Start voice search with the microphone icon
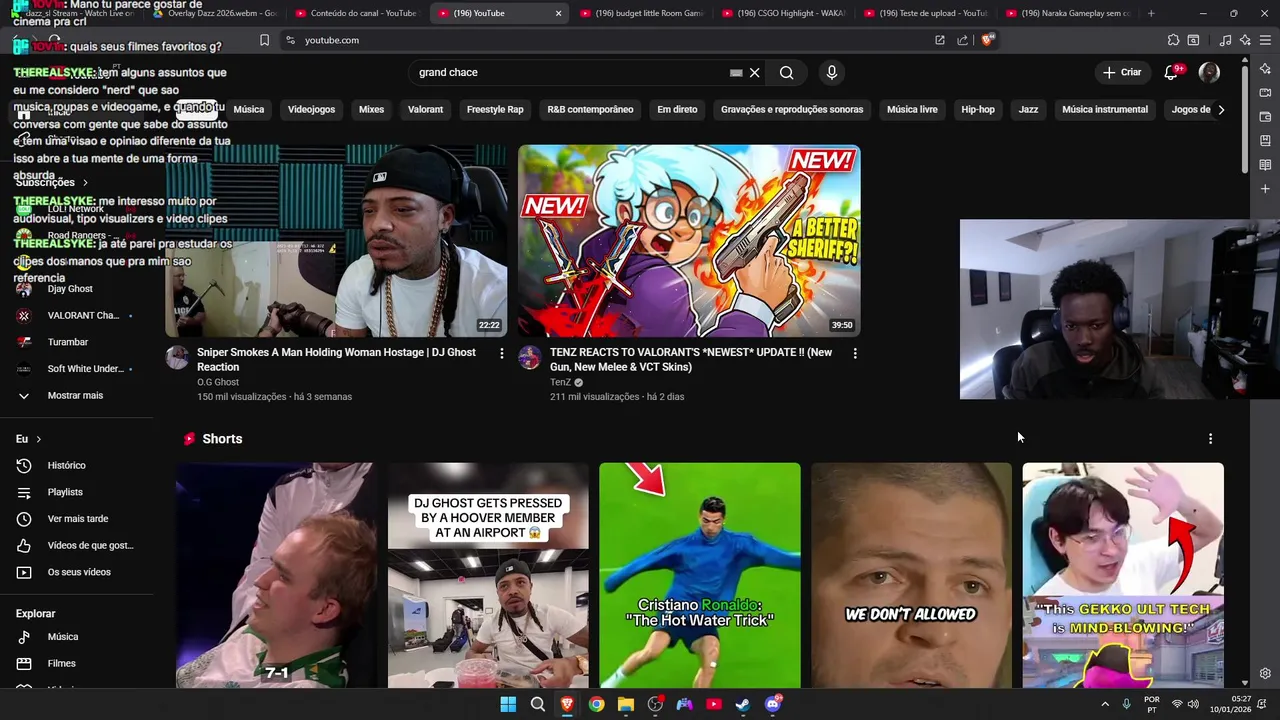This screenshot has height=720, width=1280. (x=831, y=72)
